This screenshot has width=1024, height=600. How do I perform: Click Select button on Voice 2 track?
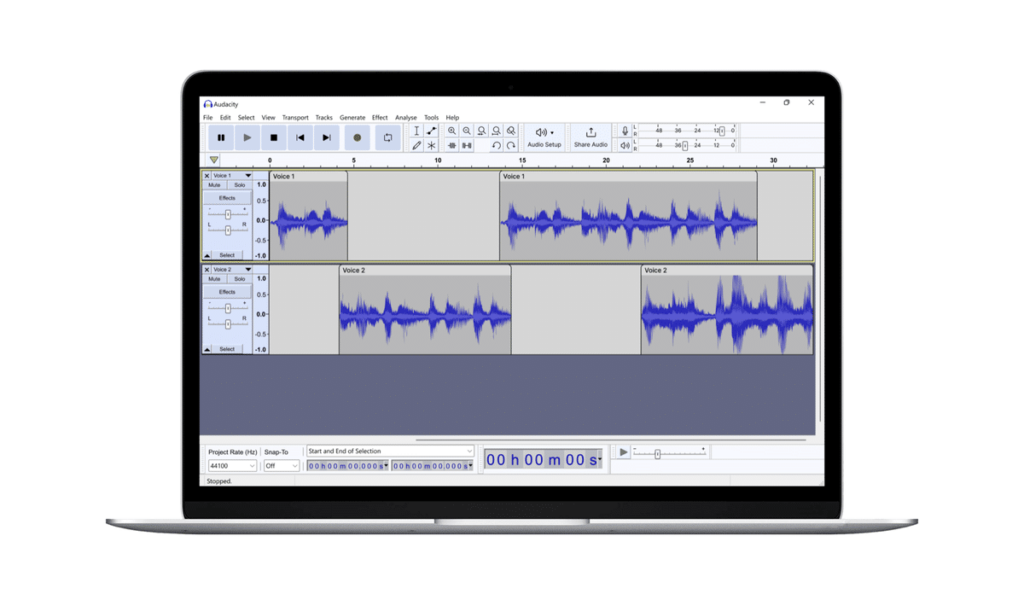227,349
